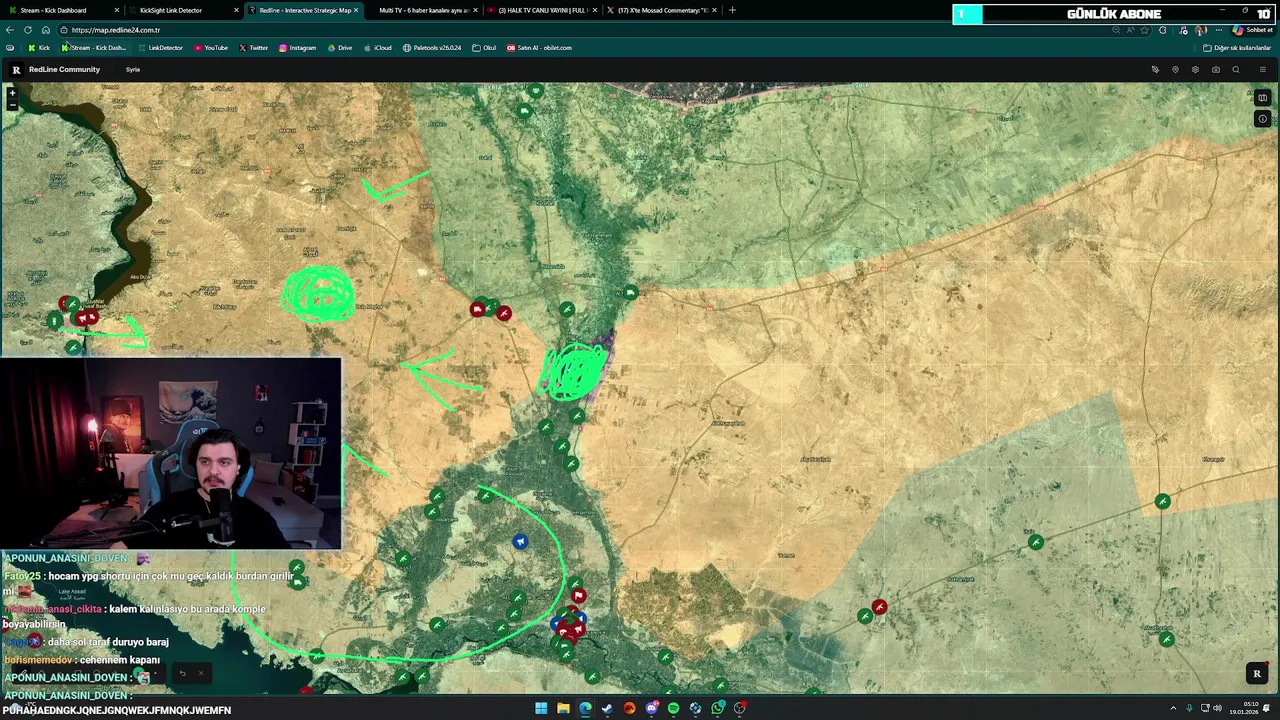Click the green marker at top center of map
The image size is (1280, 720).
(536, 91)
